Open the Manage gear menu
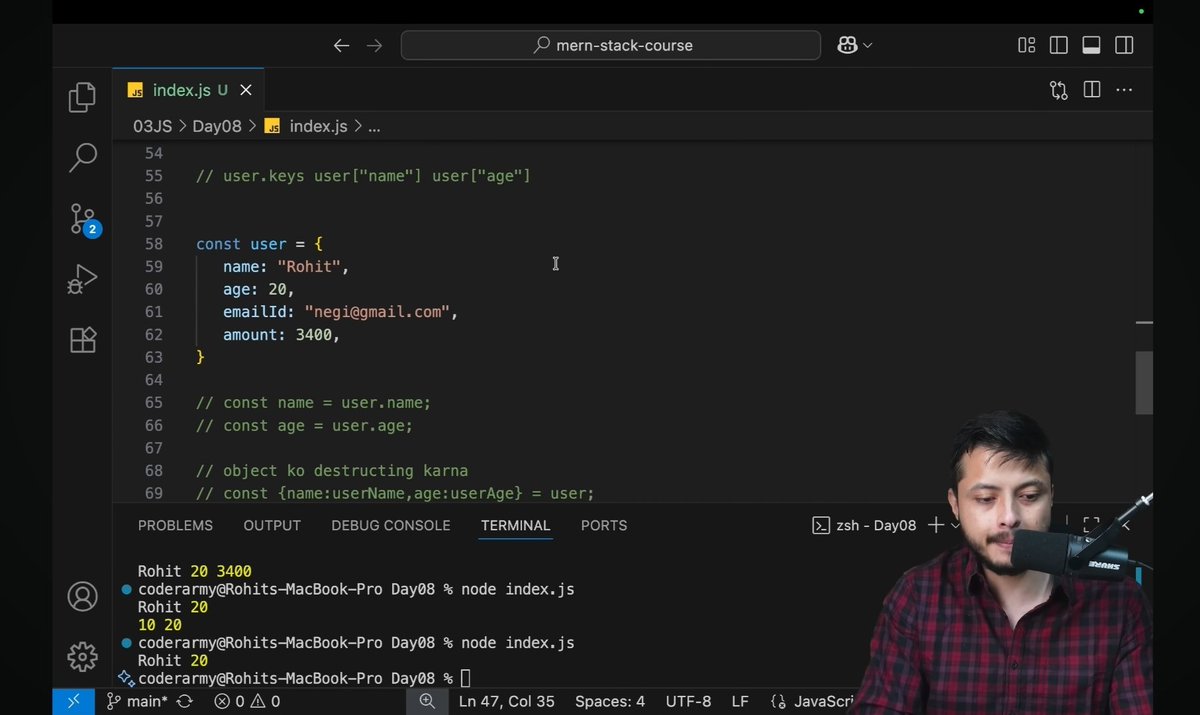Image resolution: width=1200 pixels, height=715 pixels. pos(82,657)
